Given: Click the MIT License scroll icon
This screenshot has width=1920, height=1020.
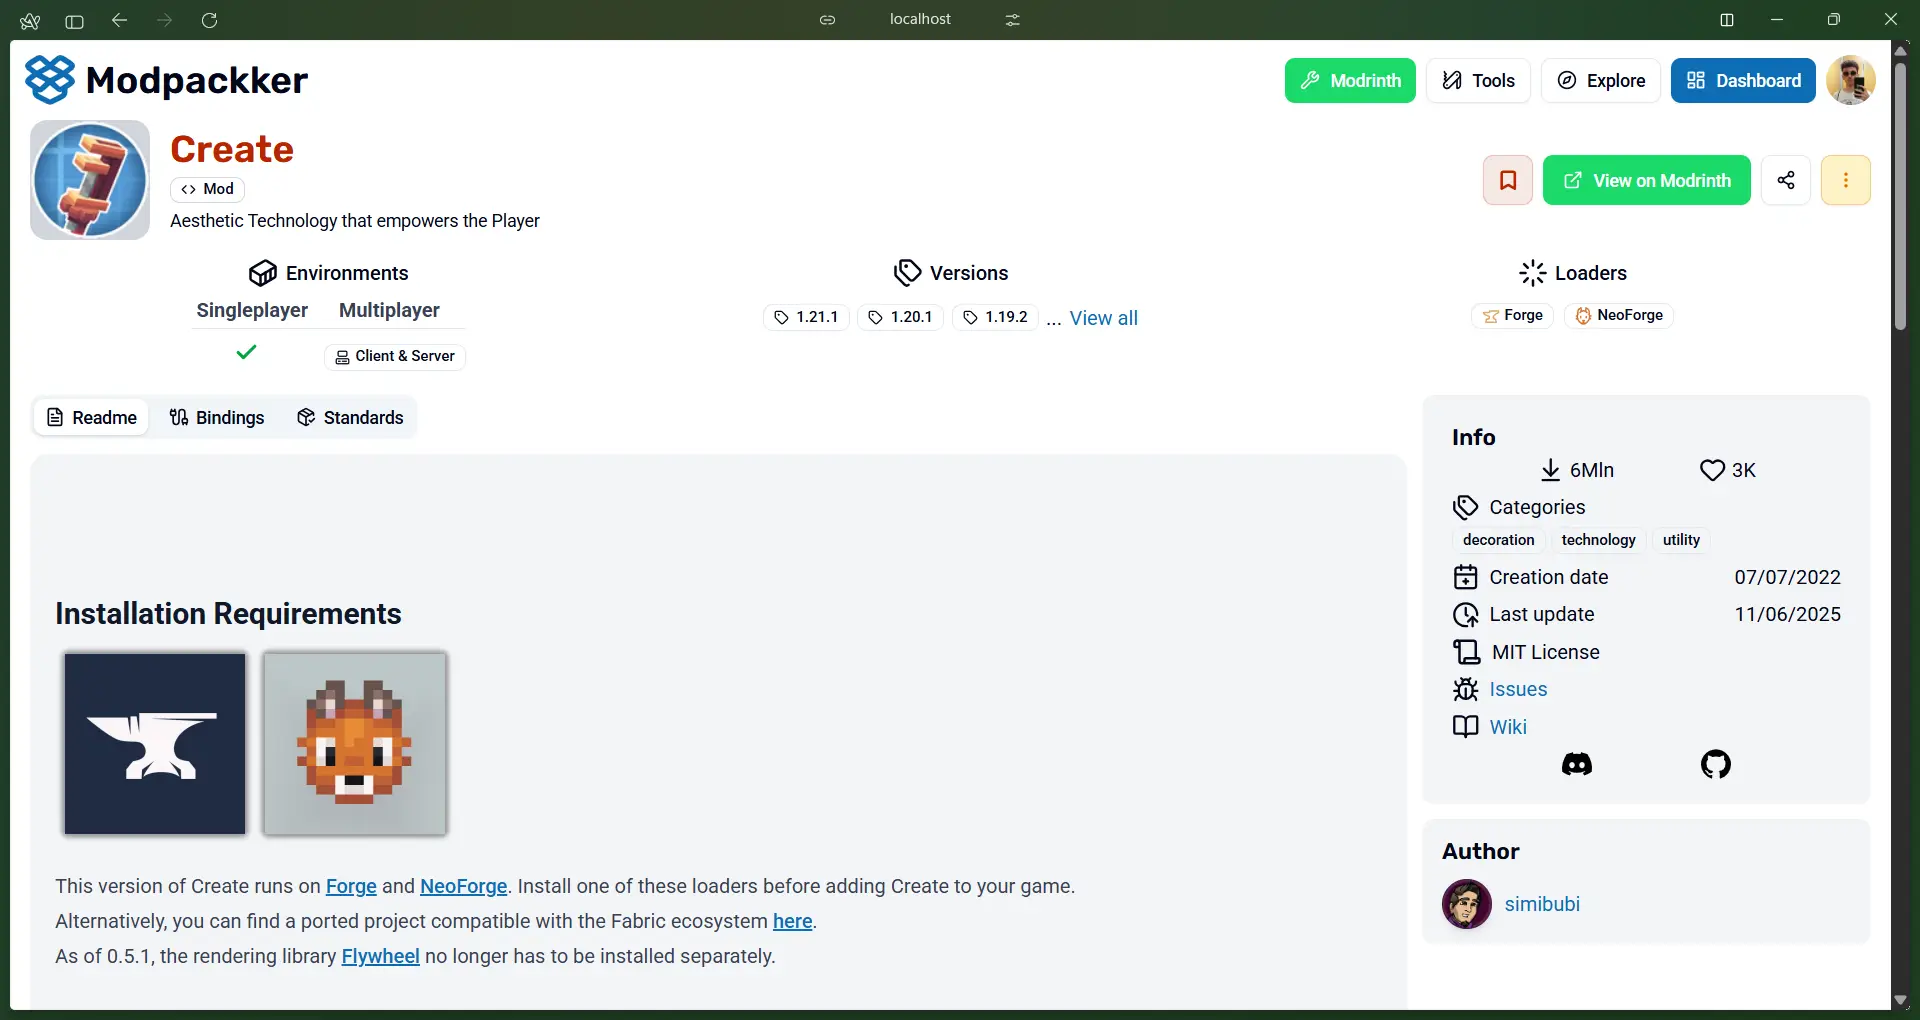Looking at the screenshot, I should point(1467,652).
